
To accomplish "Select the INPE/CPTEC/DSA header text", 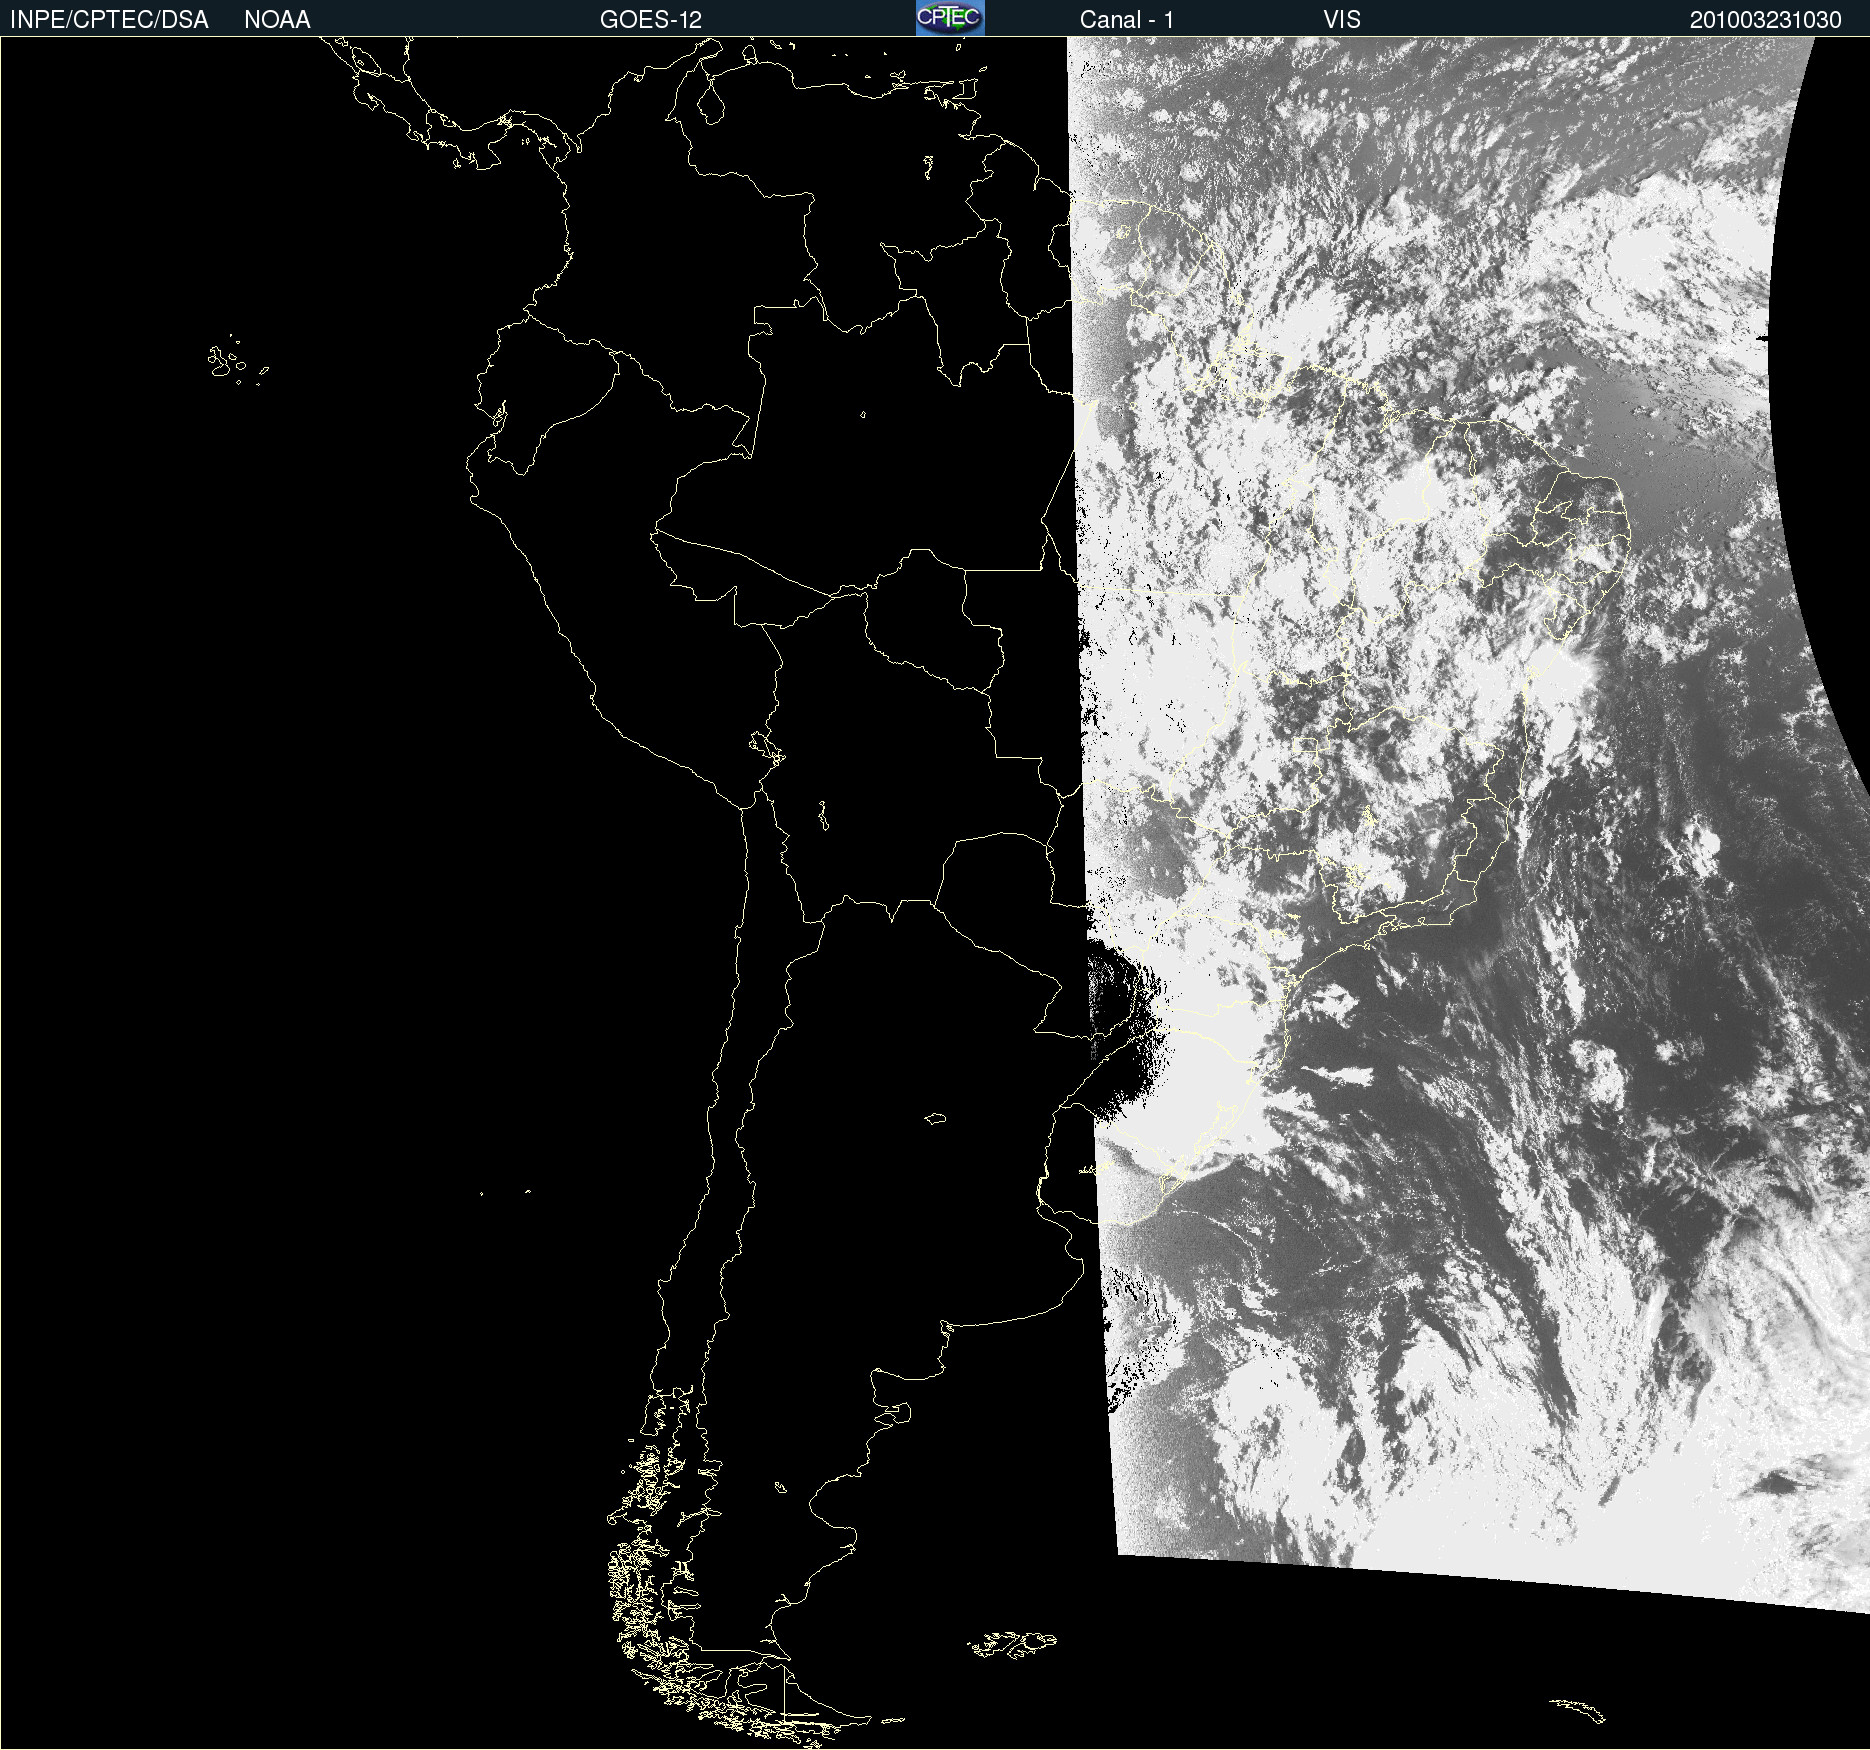I will tap(109, 20).
